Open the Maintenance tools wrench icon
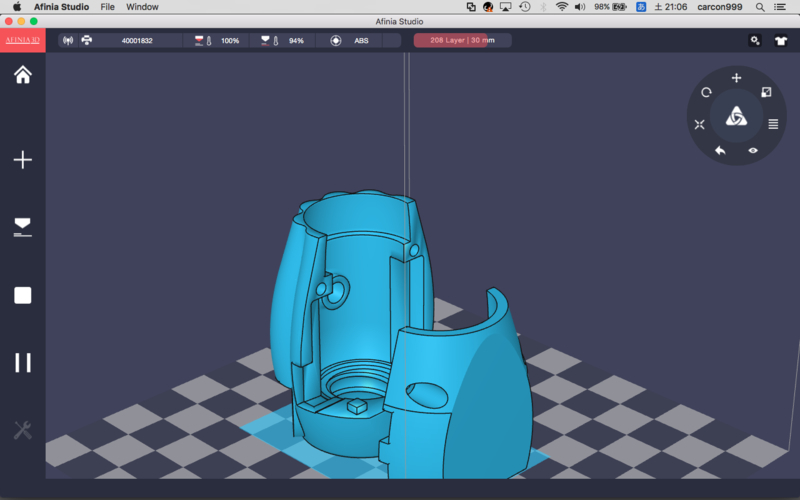The width and height of the screenshot is (800, 500). point(22,430)
